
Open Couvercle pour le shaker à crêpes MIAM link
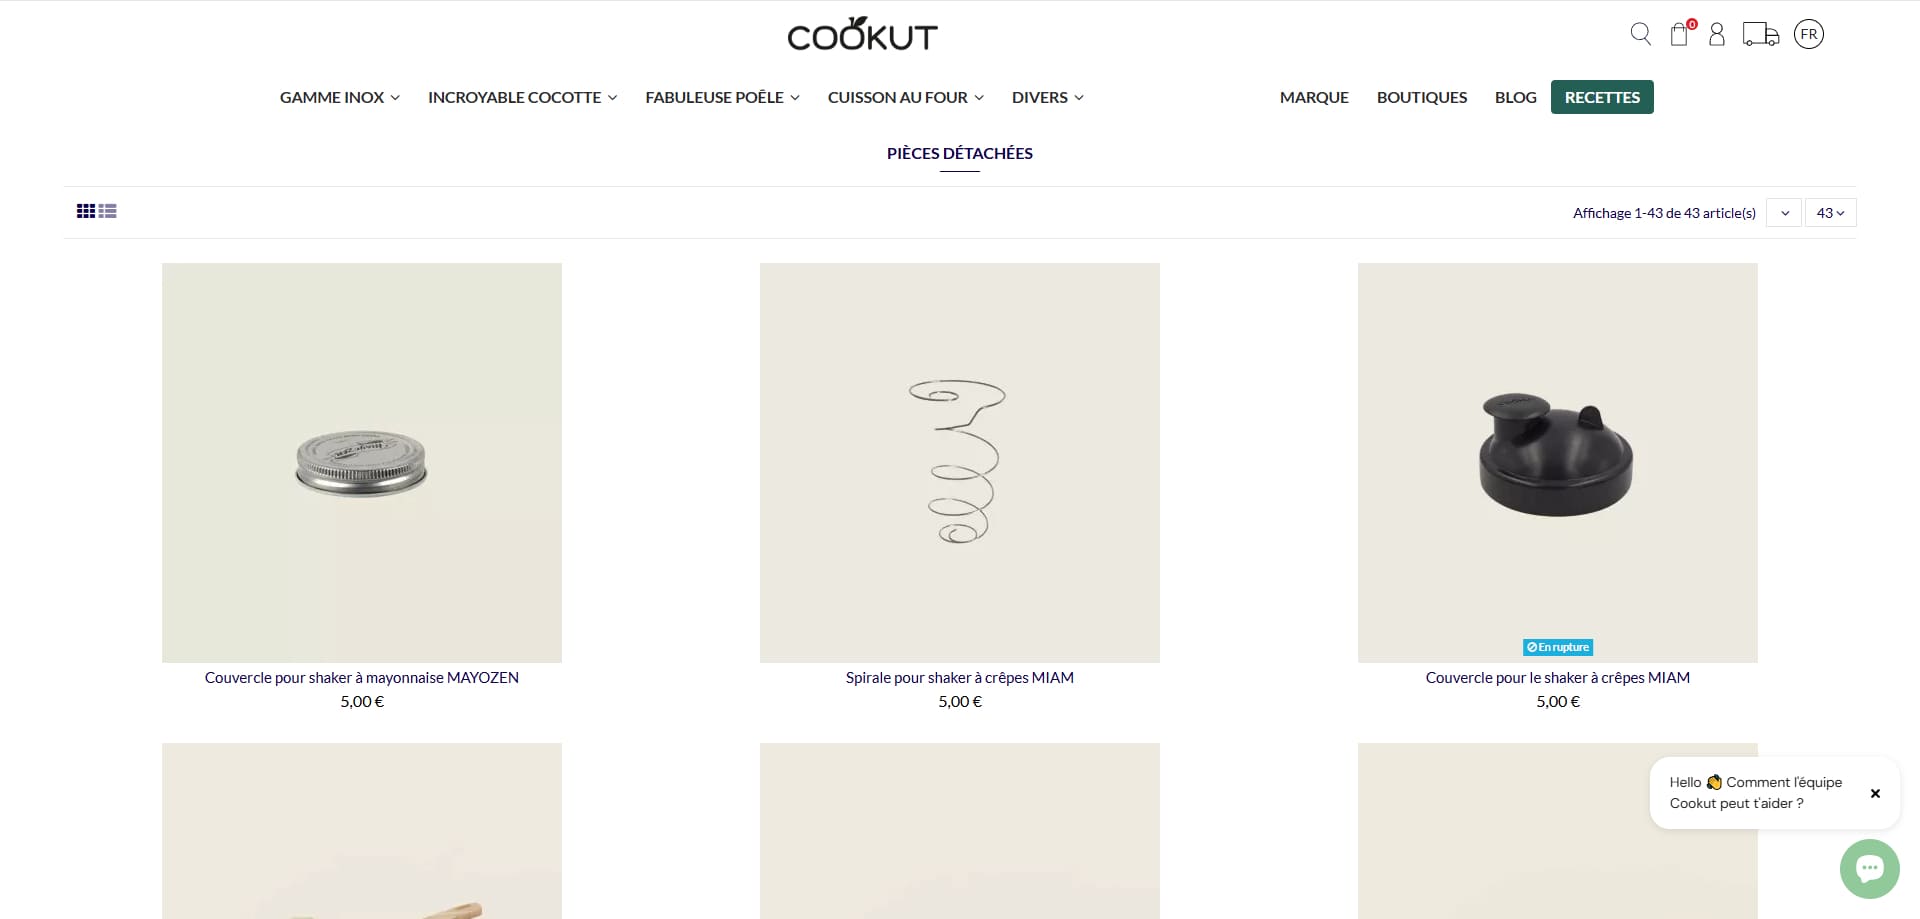pyautogui.click(x=1558, y=678)
